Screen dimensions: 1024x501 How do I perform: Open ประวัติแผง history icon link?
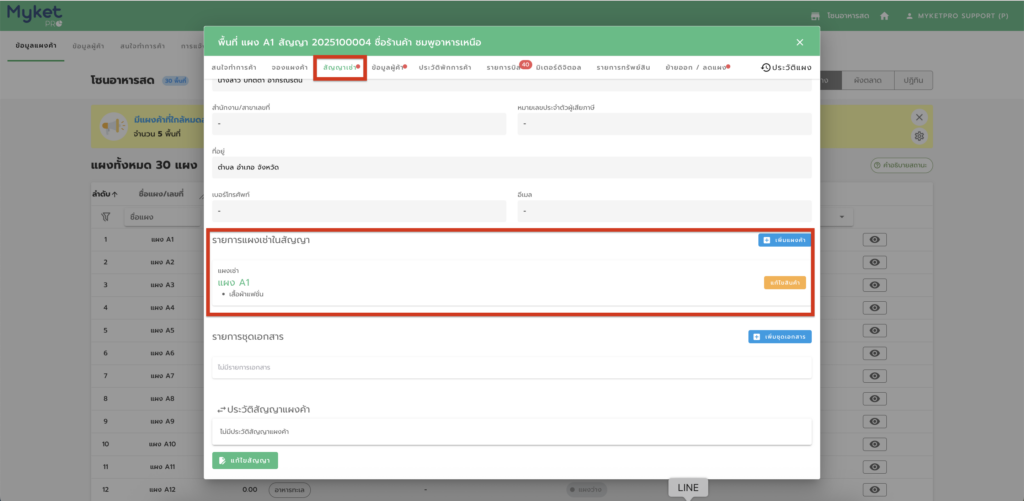[x=785, y=67]
